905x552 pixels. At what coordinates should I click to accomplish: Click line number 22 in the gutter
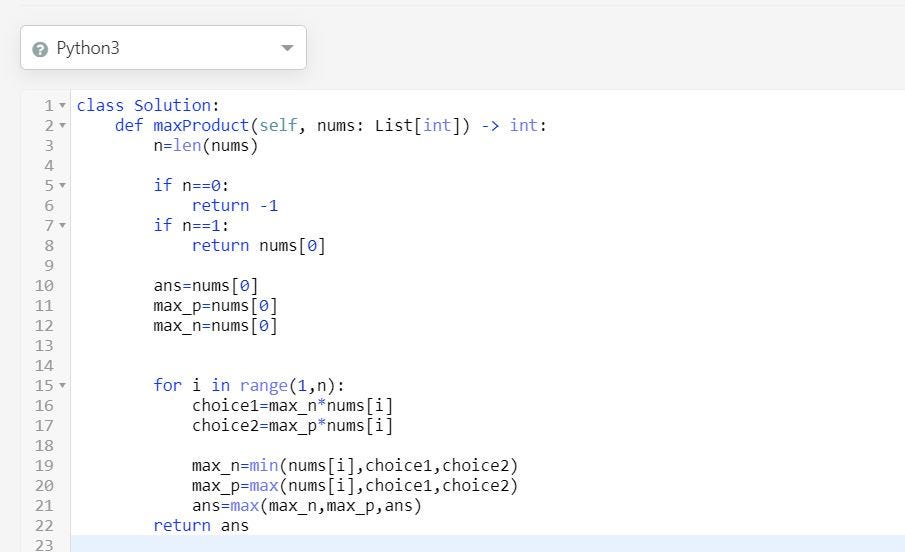[44, 525]
